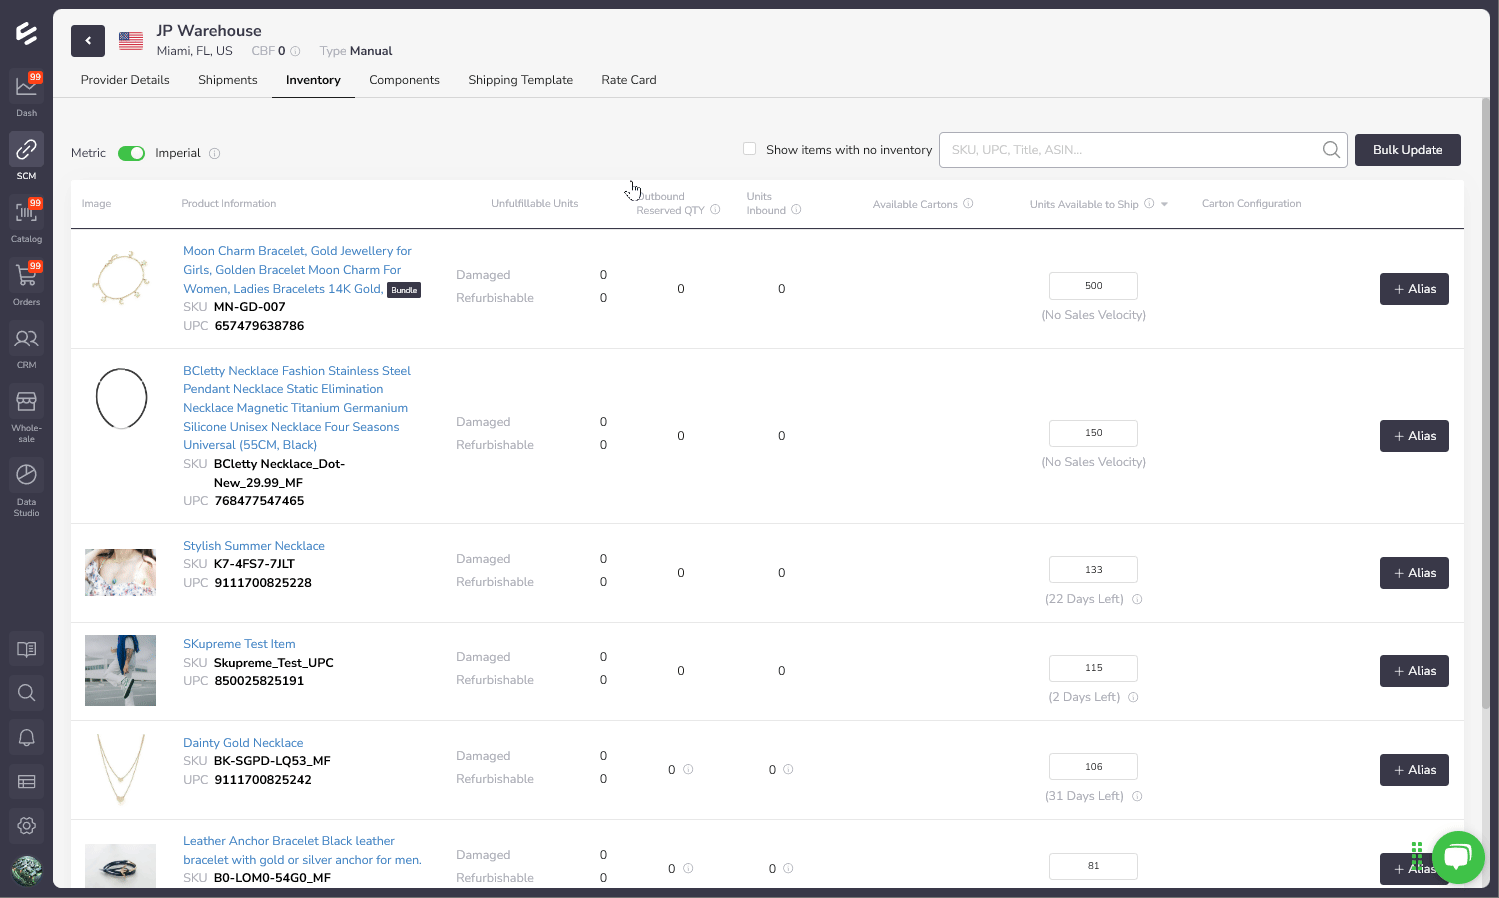Open the live chat bubble
The width and height of the screenshot is (1499, 898).
click(x=1457, y=857)
